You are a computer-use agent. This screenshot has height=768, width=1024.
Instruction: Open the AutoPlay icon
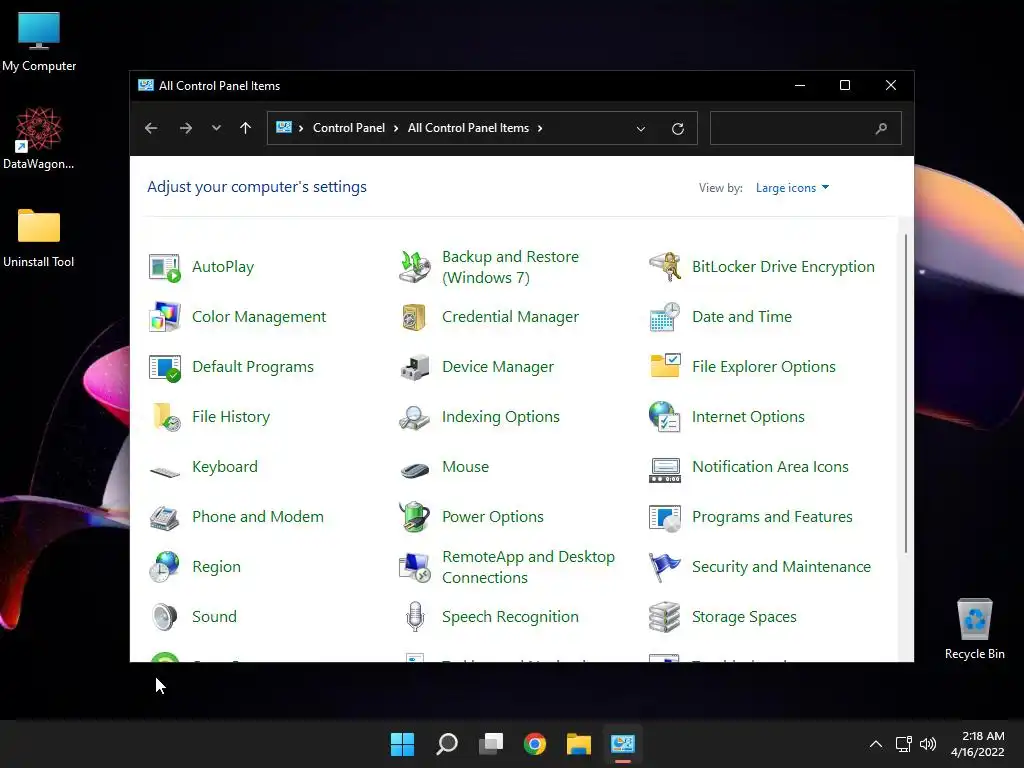165,267
